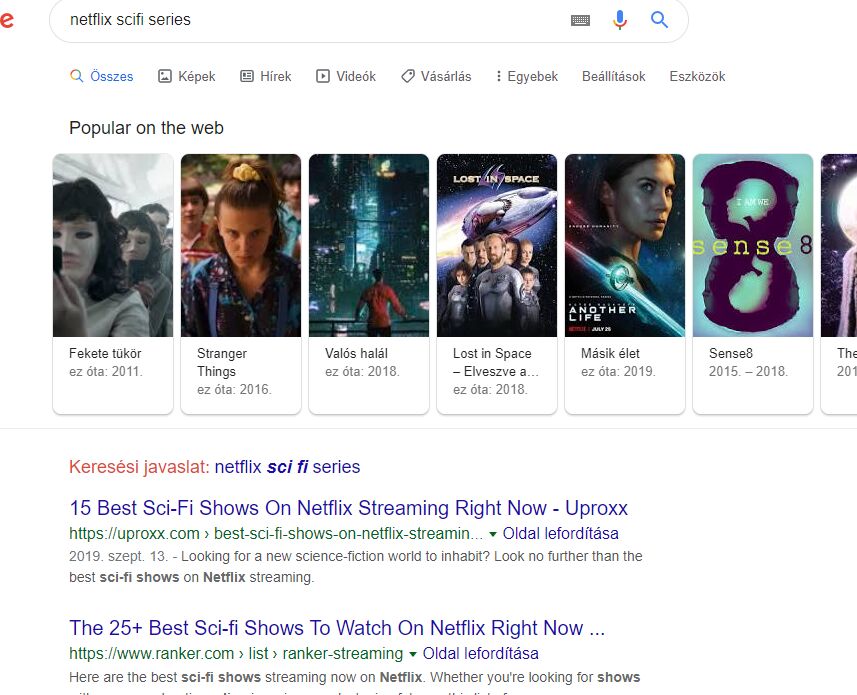Click 'ez óta: 2019.' under Másik élet

tap(618, 372)
